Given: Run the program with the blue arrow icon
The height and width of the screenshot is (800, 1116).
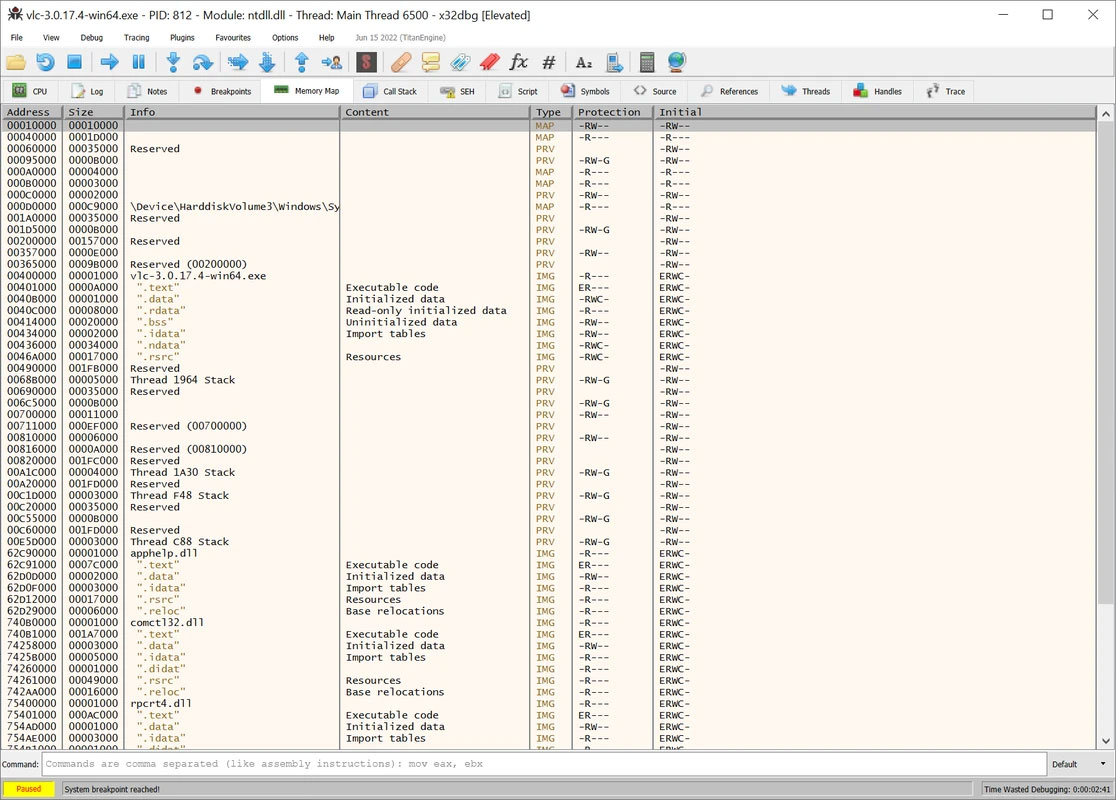Looking at the screenshot, I should click(x=110, y=62).
